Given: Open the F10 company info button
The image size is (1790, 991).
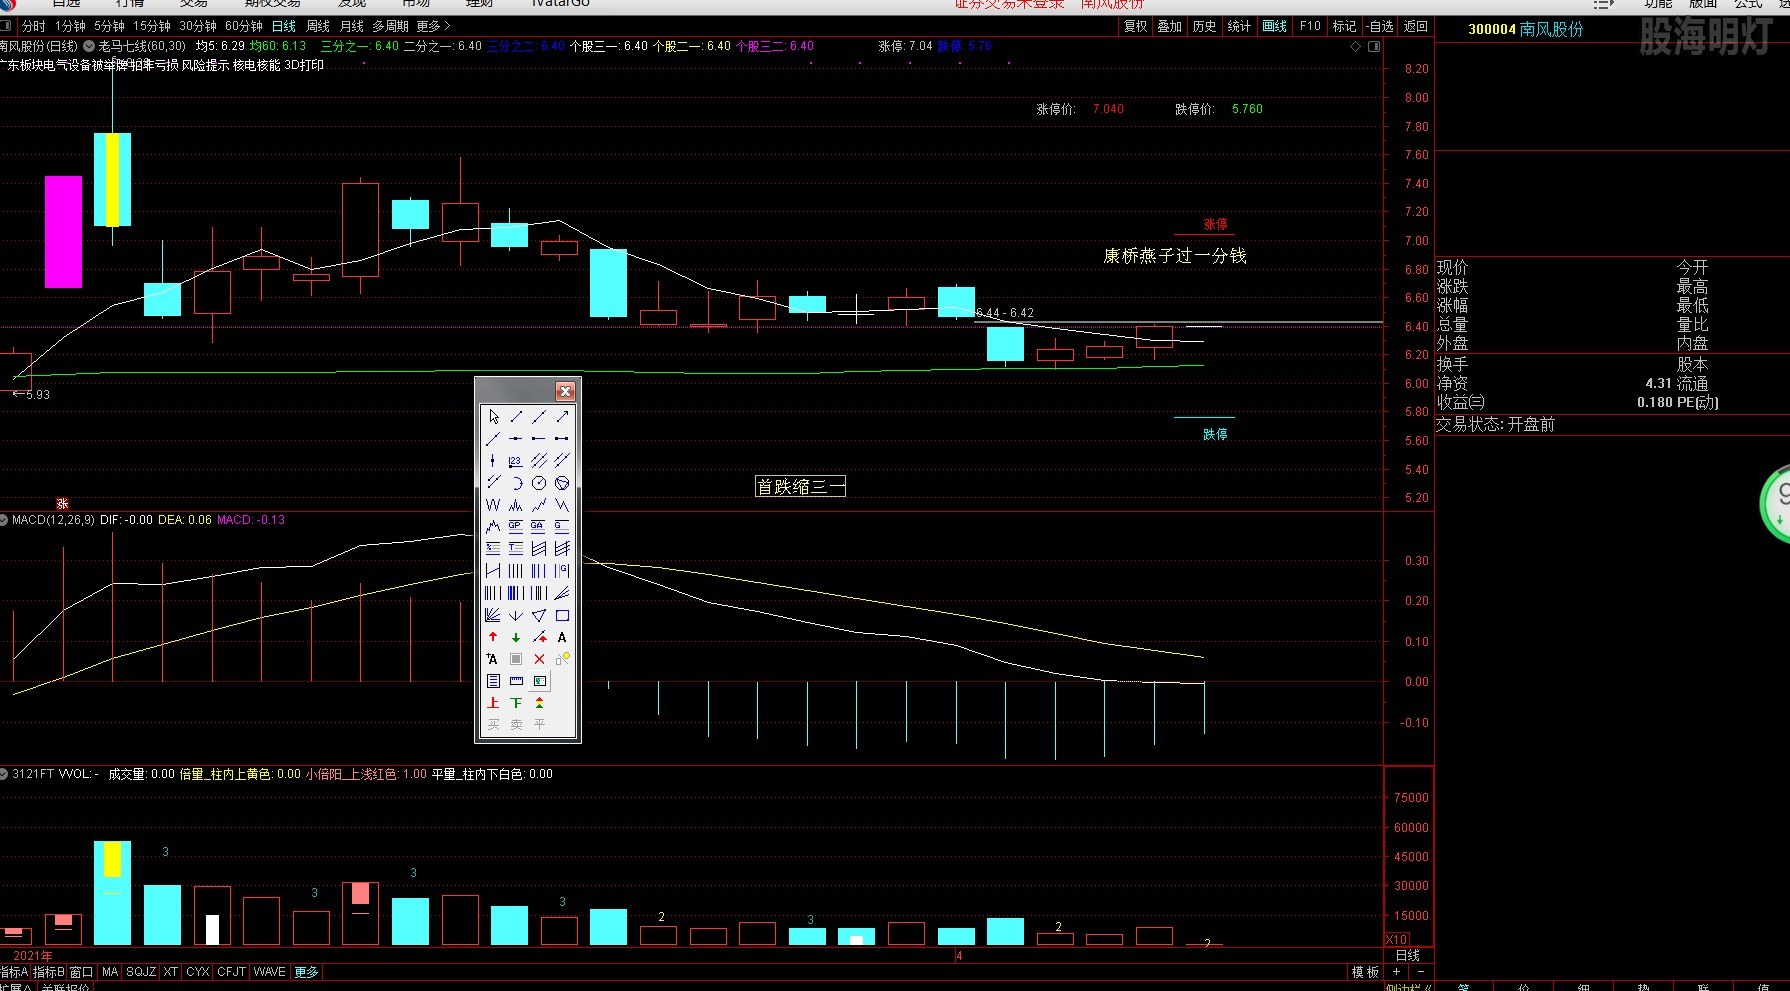Looking at the screenshot, I should point(1310,26).
